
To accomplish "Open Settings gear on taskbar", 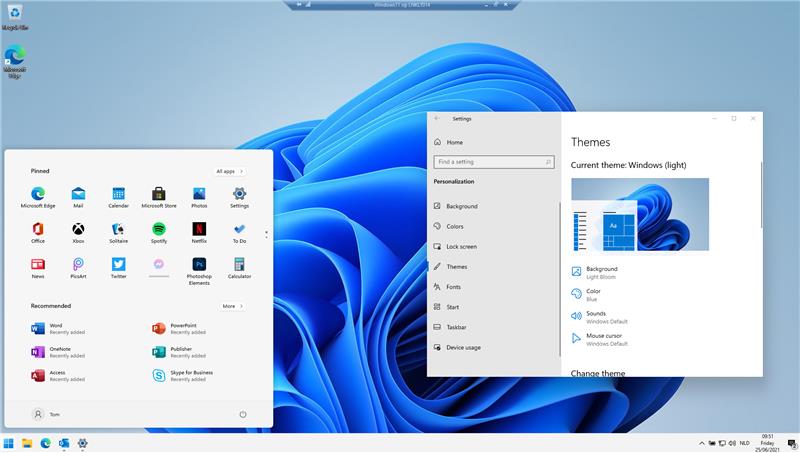I will [x=83, y=443].
